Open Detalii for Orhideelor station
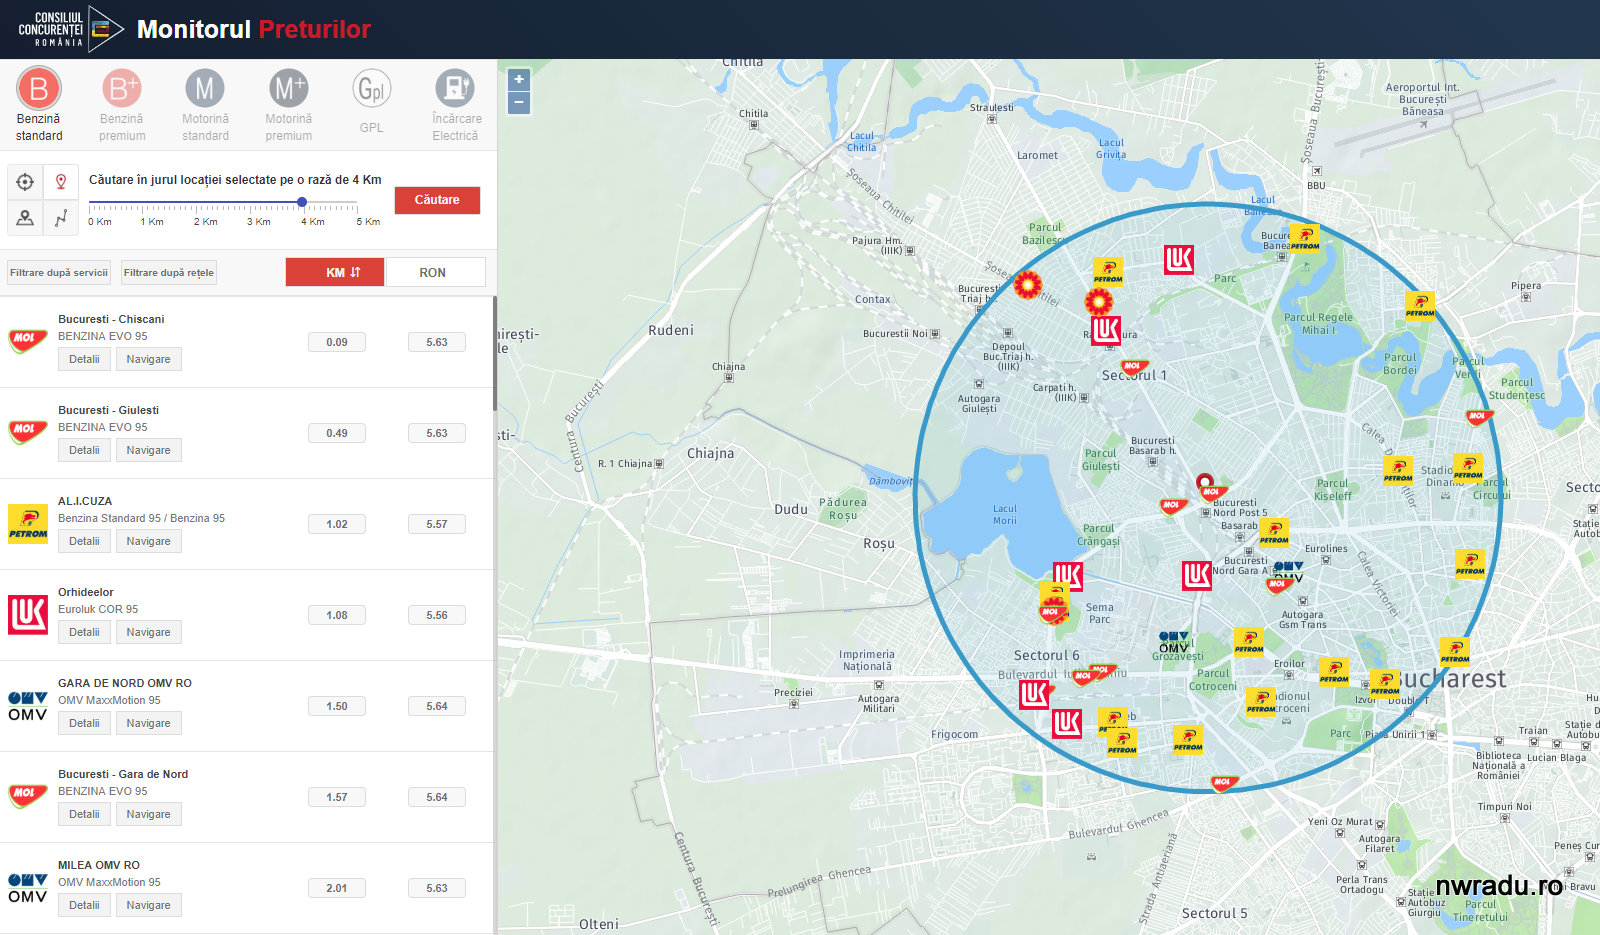1600x935 pixels. coord(84,632)
